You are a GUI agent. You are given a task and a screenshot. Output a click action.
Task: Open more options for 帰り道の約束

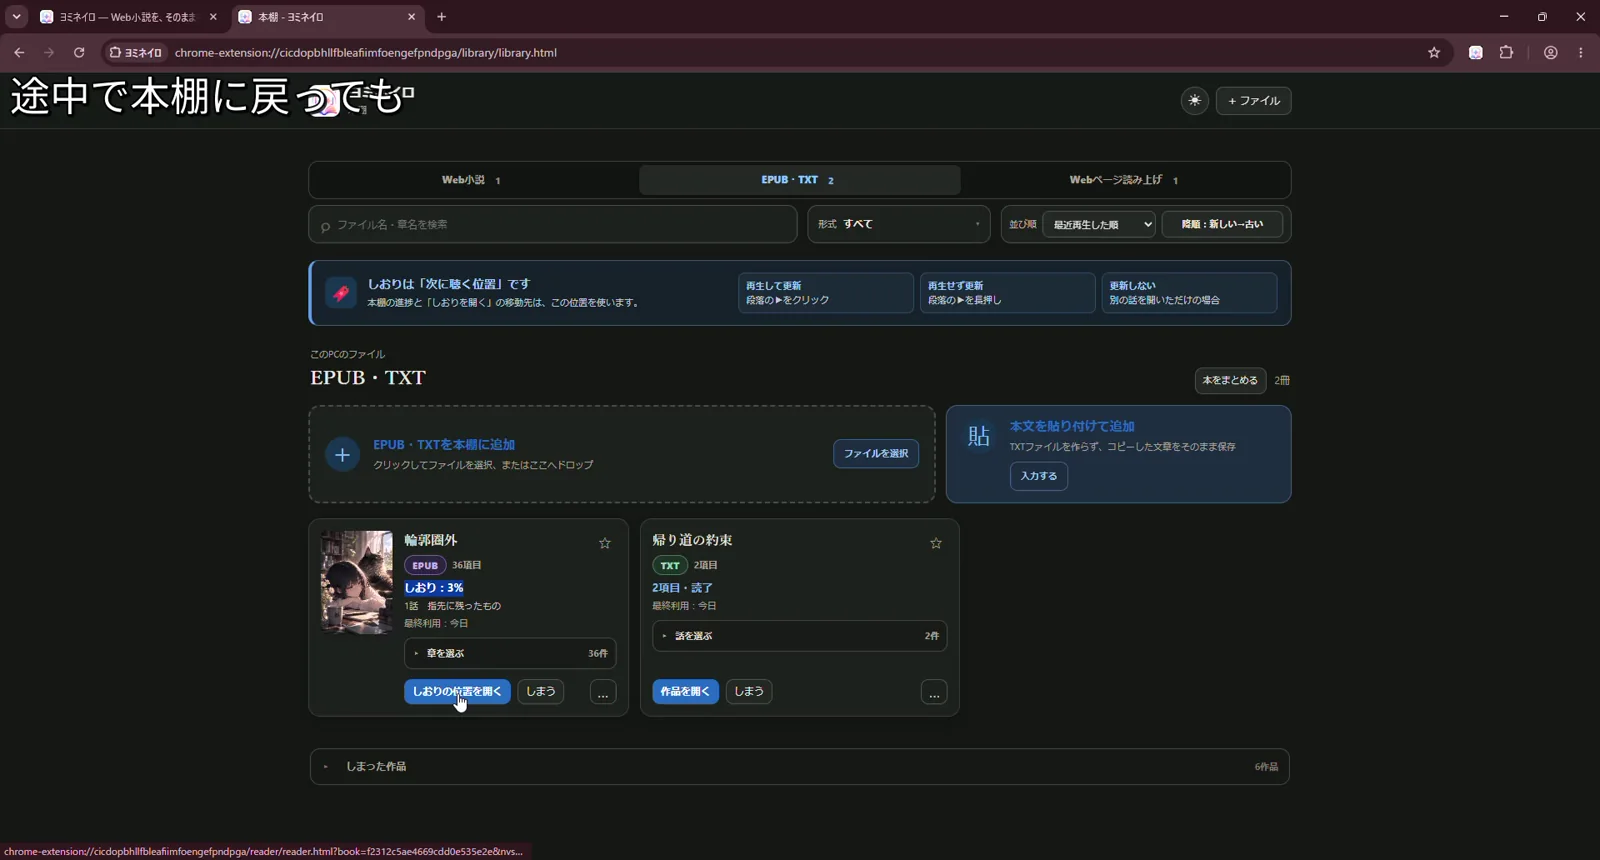[x=934, y=692]
